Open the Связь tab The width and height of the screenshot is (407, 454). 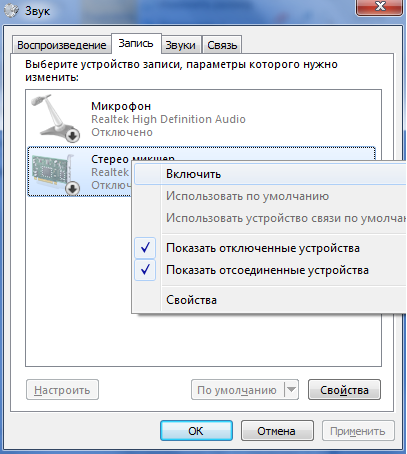pos(222,45)
